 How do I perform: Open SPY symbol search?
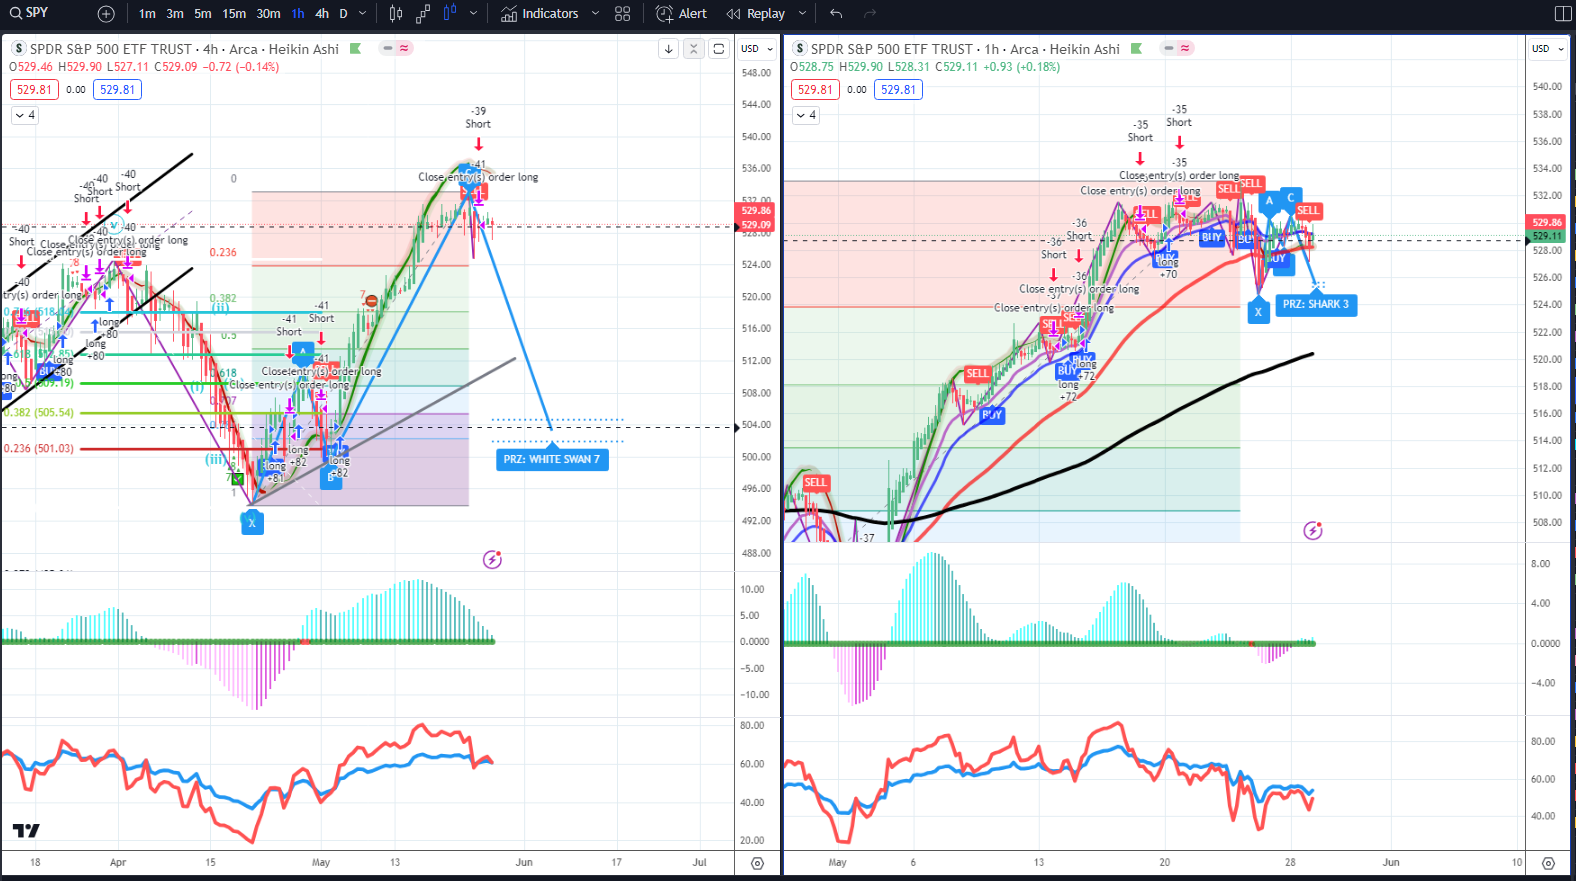(x=30, y=13)
